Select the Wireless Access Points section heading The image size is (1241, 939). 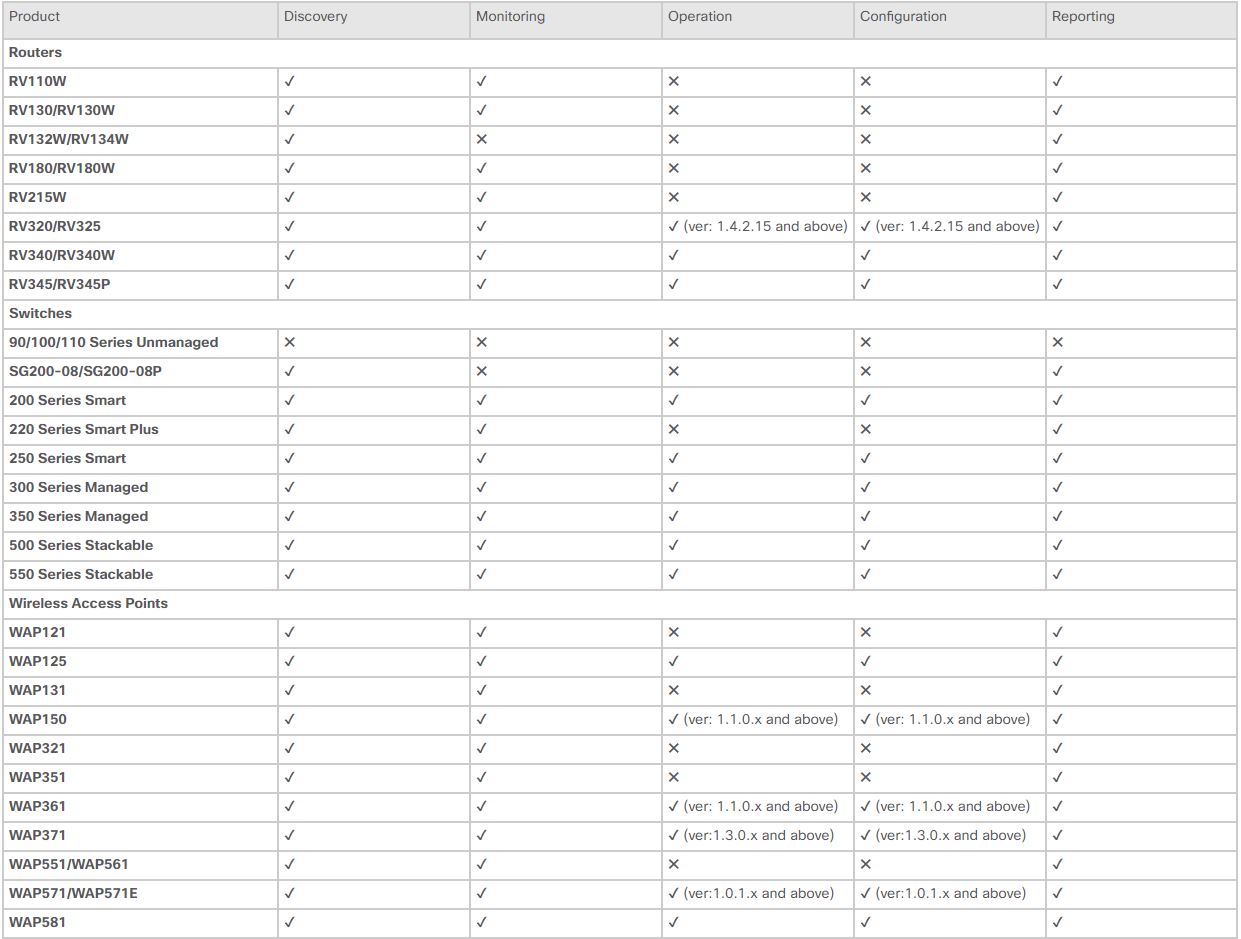tap(88, 603)
